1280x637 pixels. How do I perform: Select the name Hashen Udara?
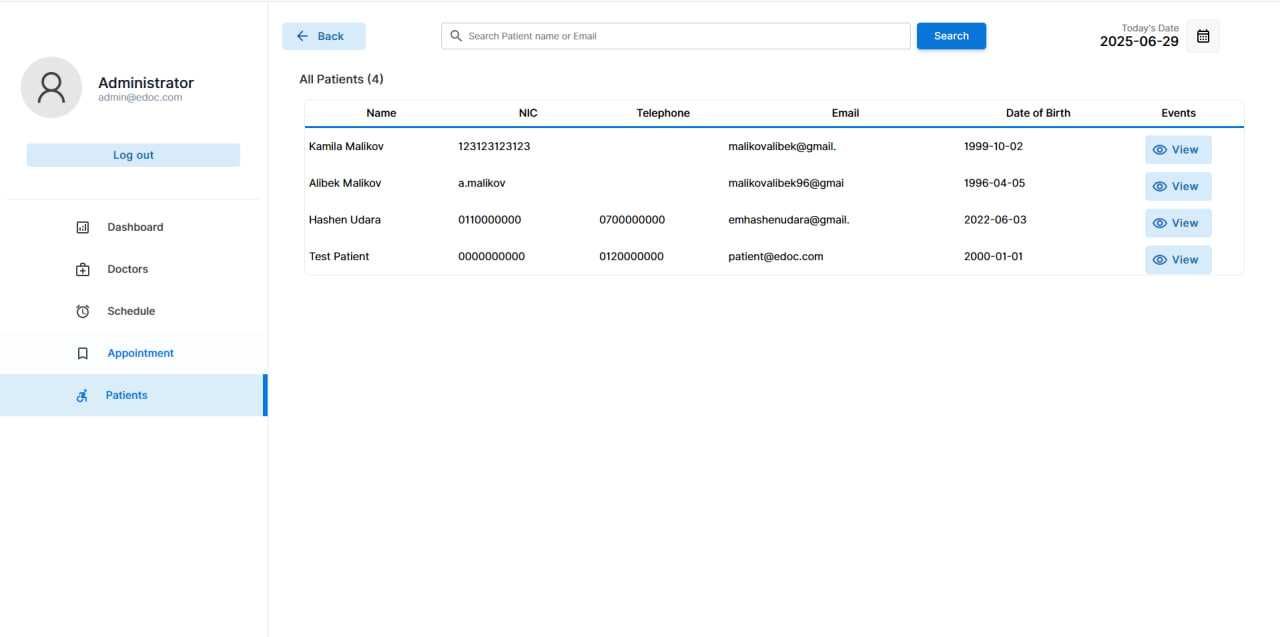345,220
